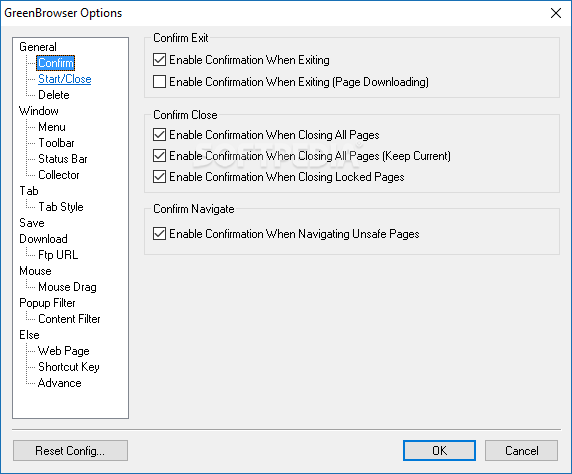Check confirmation when exiting during page downloading
This screenshot has height=474, width=572.
(159, 82)
